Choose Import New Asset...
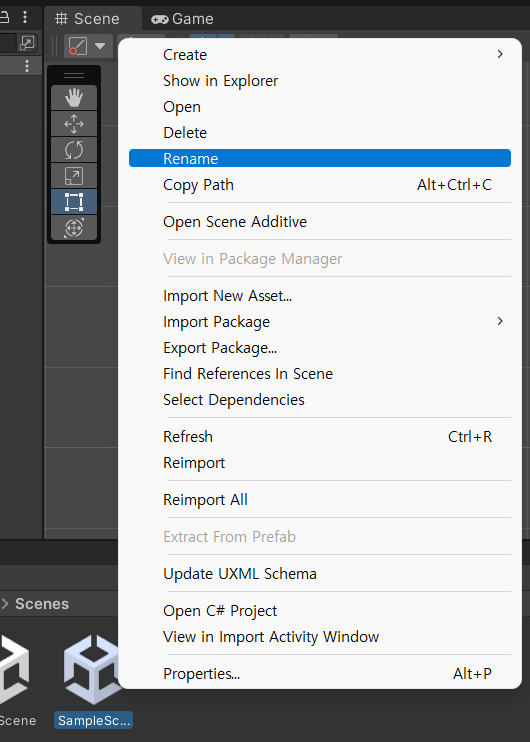530x742 pixels. [x=320, y=296]
